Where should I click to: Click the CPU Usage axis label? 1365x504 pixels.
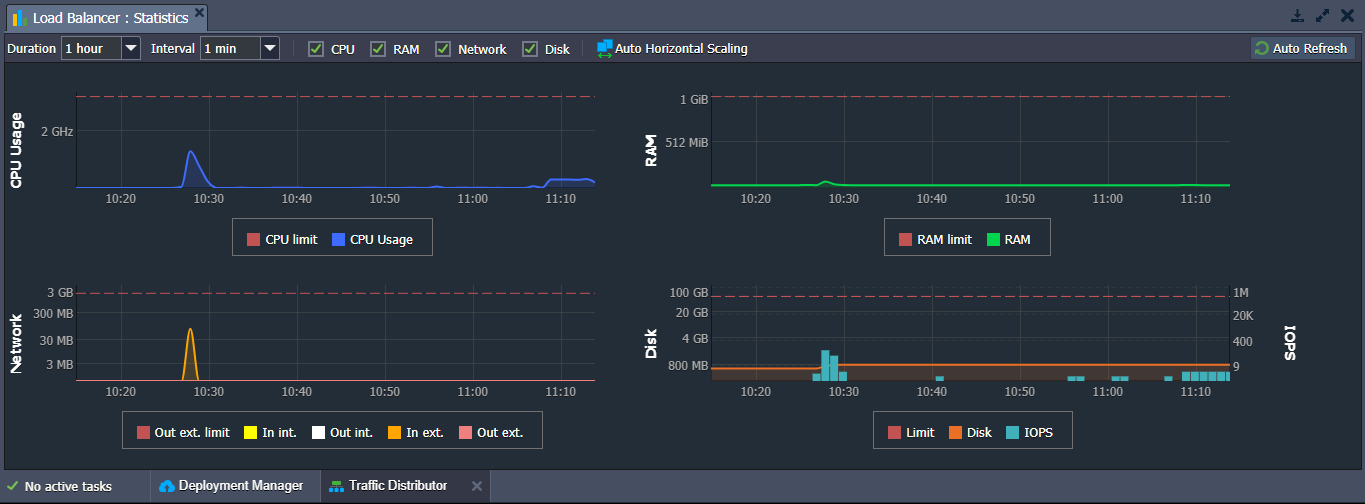pyautogui.click(x=16, y=150)
